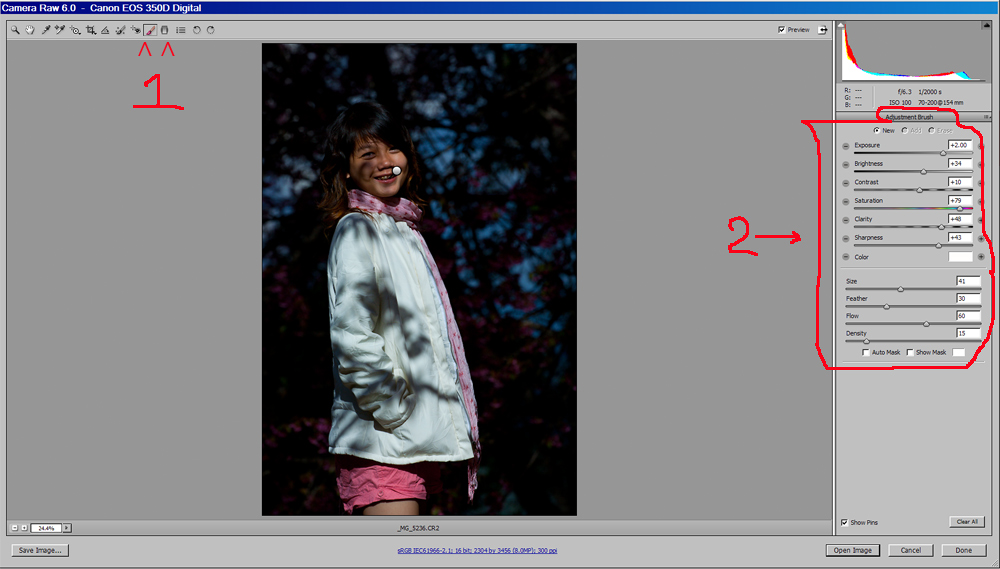Screen dimensions: 1000x569
Task: Select the Graduated Filter tool
Action: click(165, 30)
